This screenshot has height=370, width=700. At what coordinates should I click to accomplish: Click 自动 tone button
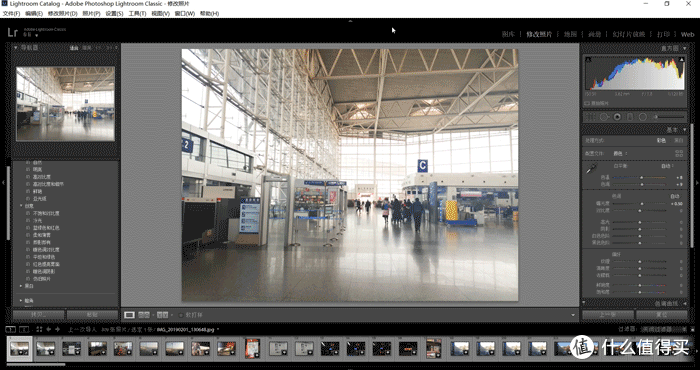[675, 196]
